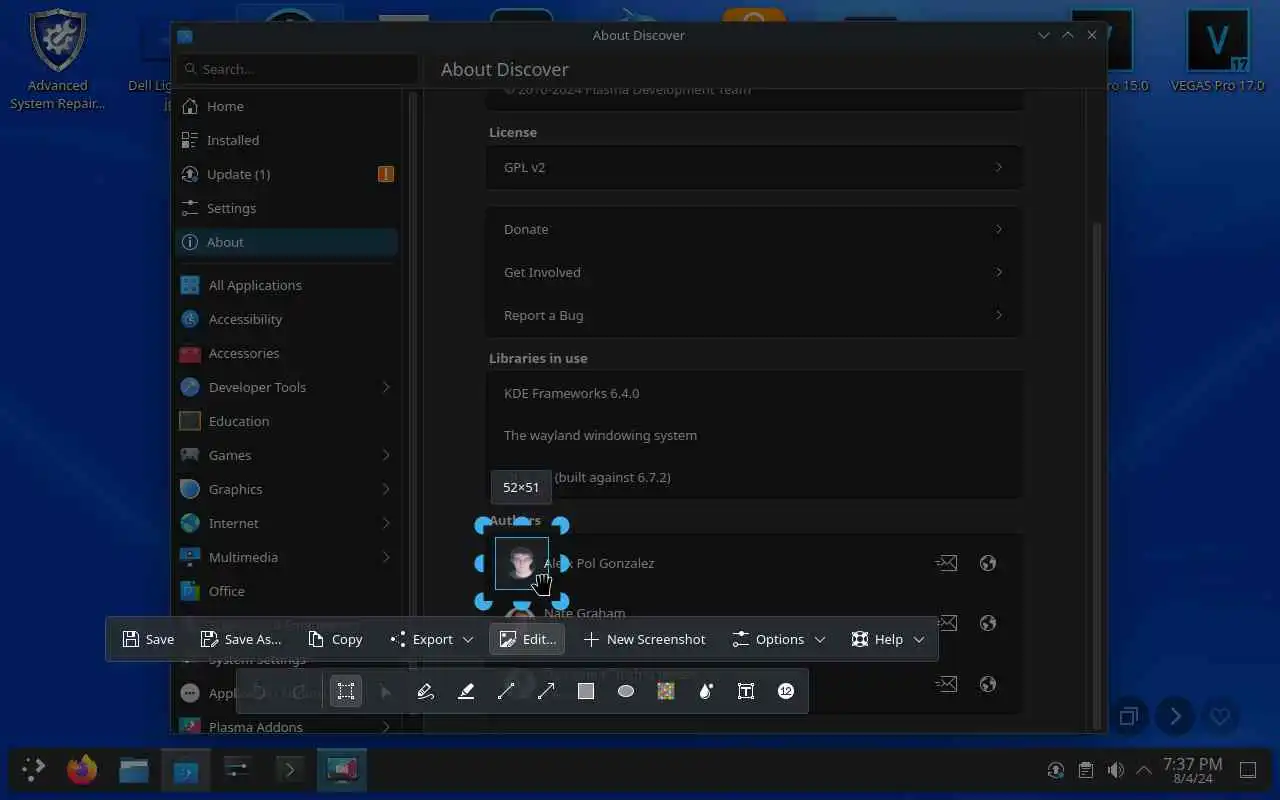The height and width of the screenshot is (800, 1280).
Task: Pick the Freehand pen annotation tool
Action: (426, 691)
